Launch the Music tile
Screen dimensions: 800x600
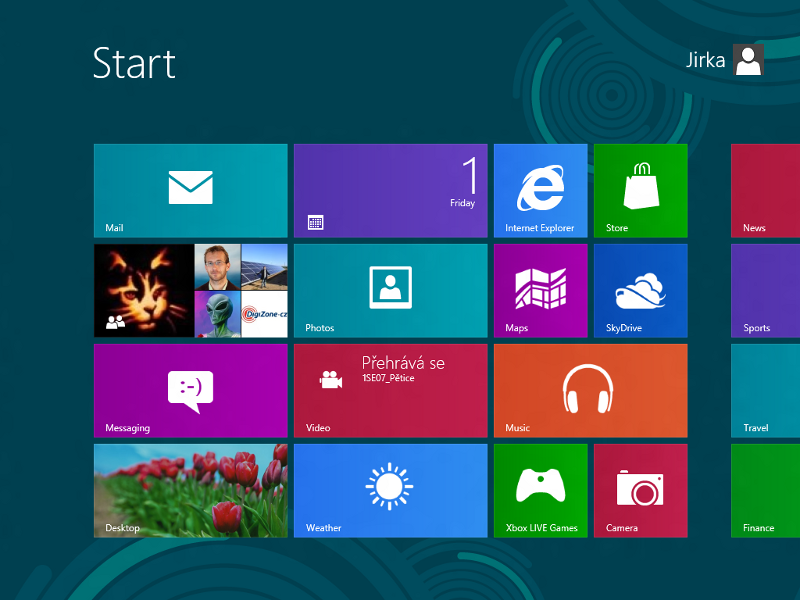(x=590, y=390)
